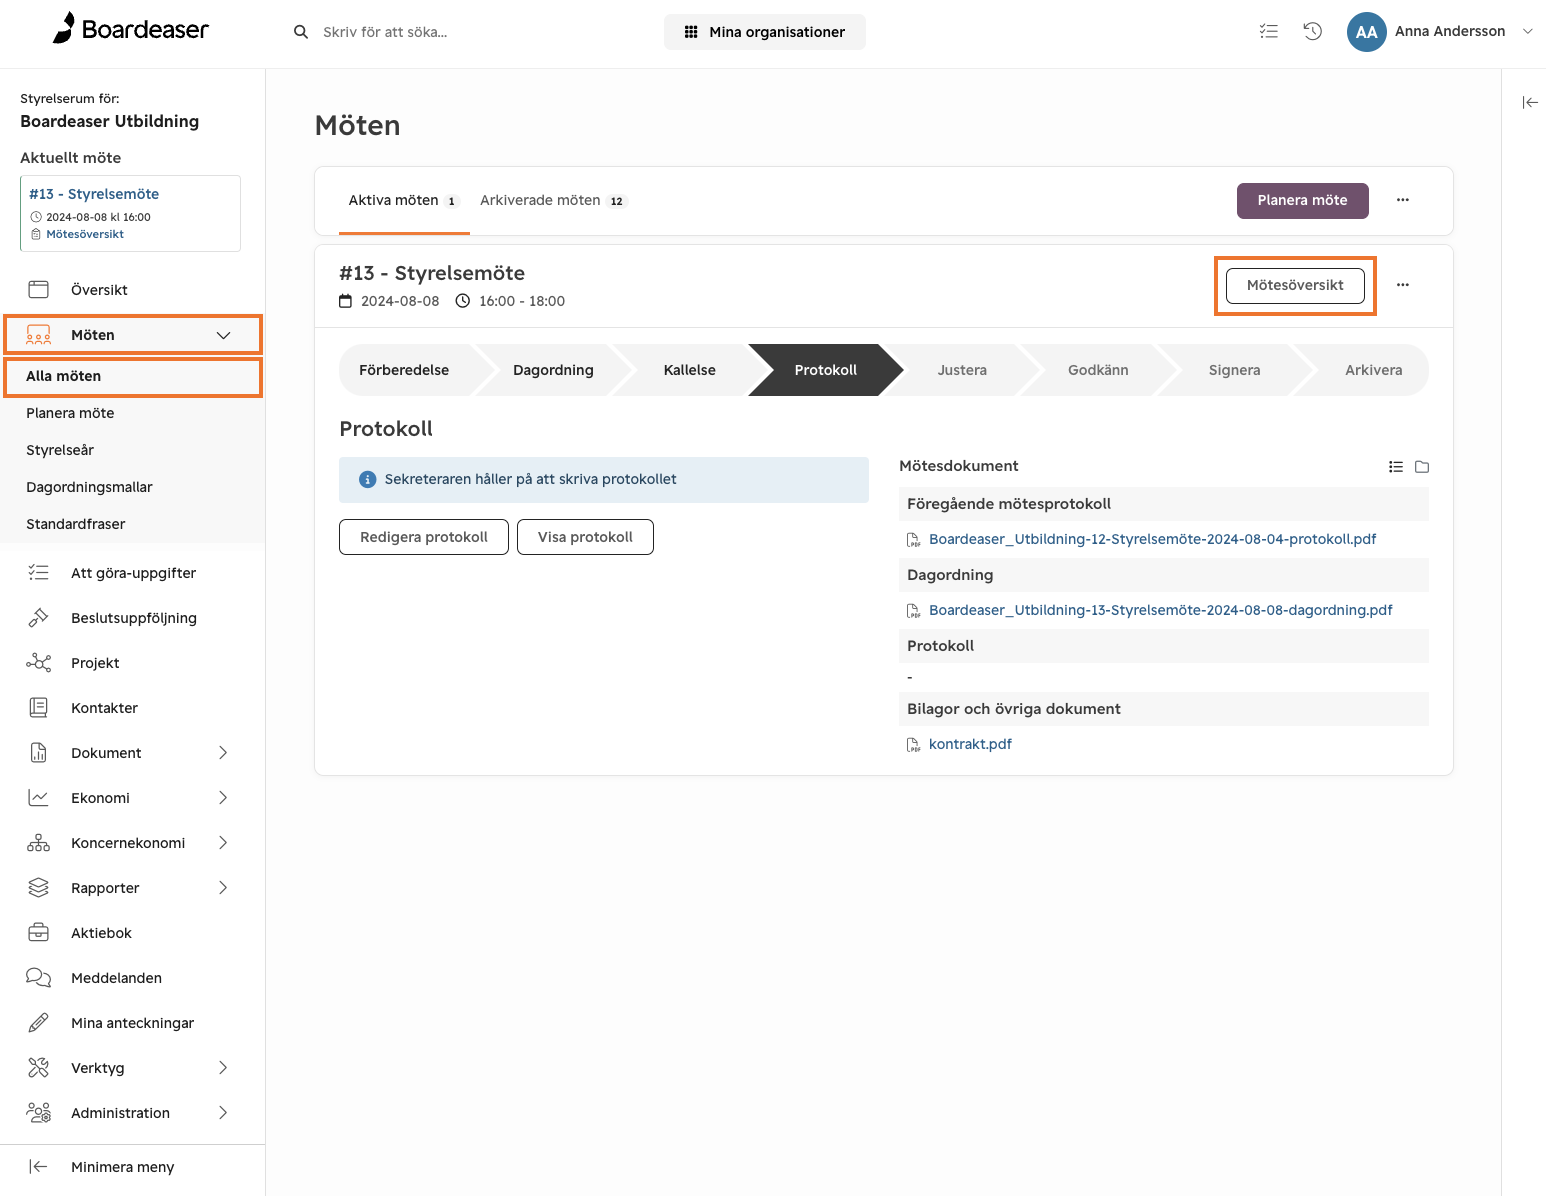1546x1196 pixels.
Task: Expand the Verktyg sidebar chevron
Action: tap(223, 1067)
